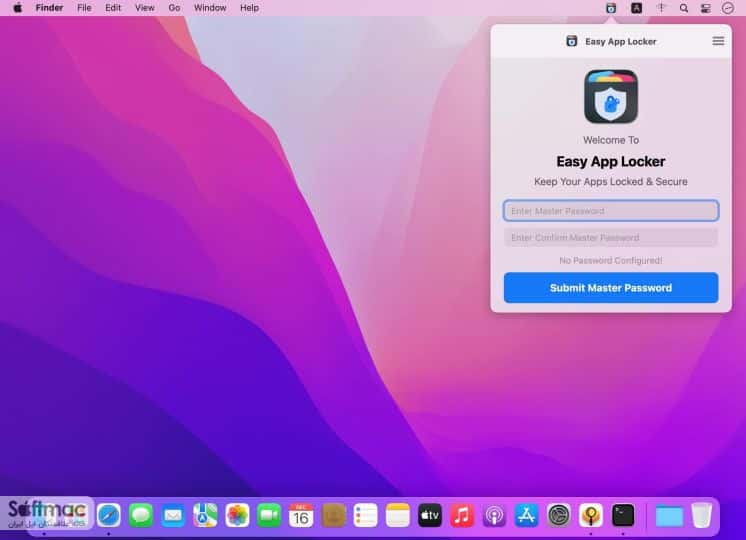Open the Window menu
Screen dimensions: 746x540
click(x=210, y=8)
